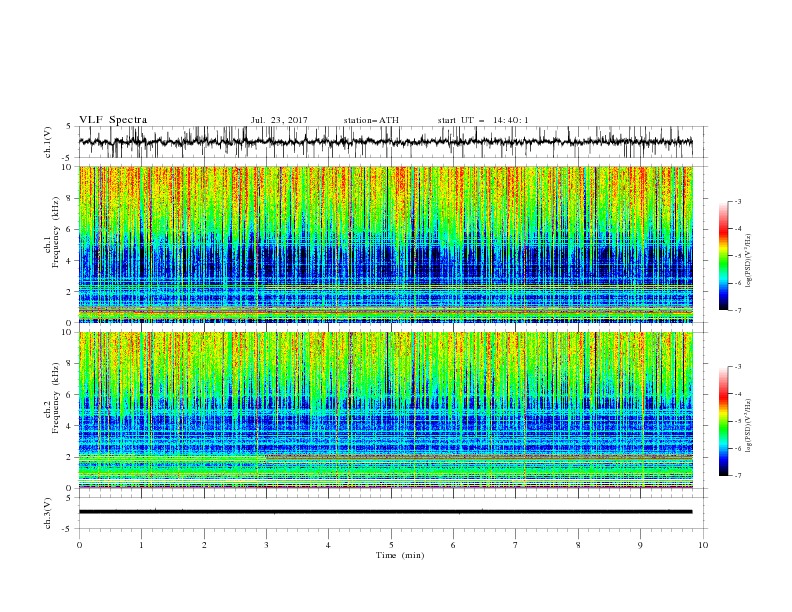
Task: Click time axis tick label '3'
Action: point(266,545)
